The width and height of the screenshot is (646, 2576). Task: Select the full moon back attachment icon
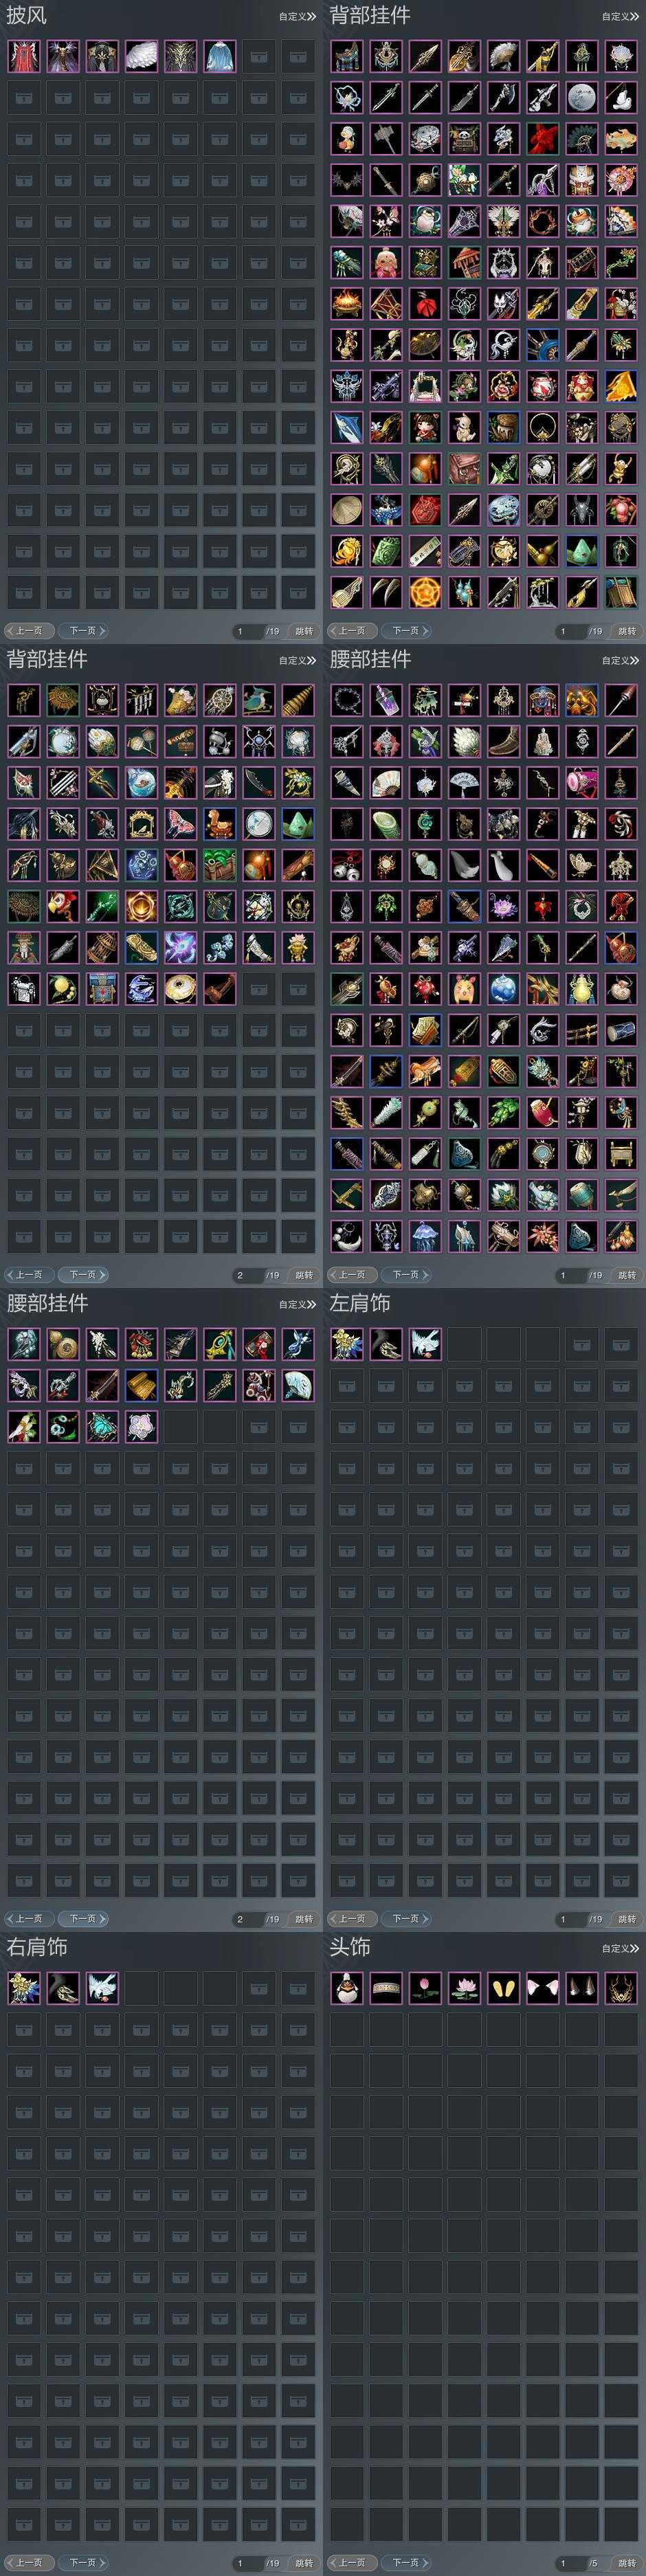point(582,97)
